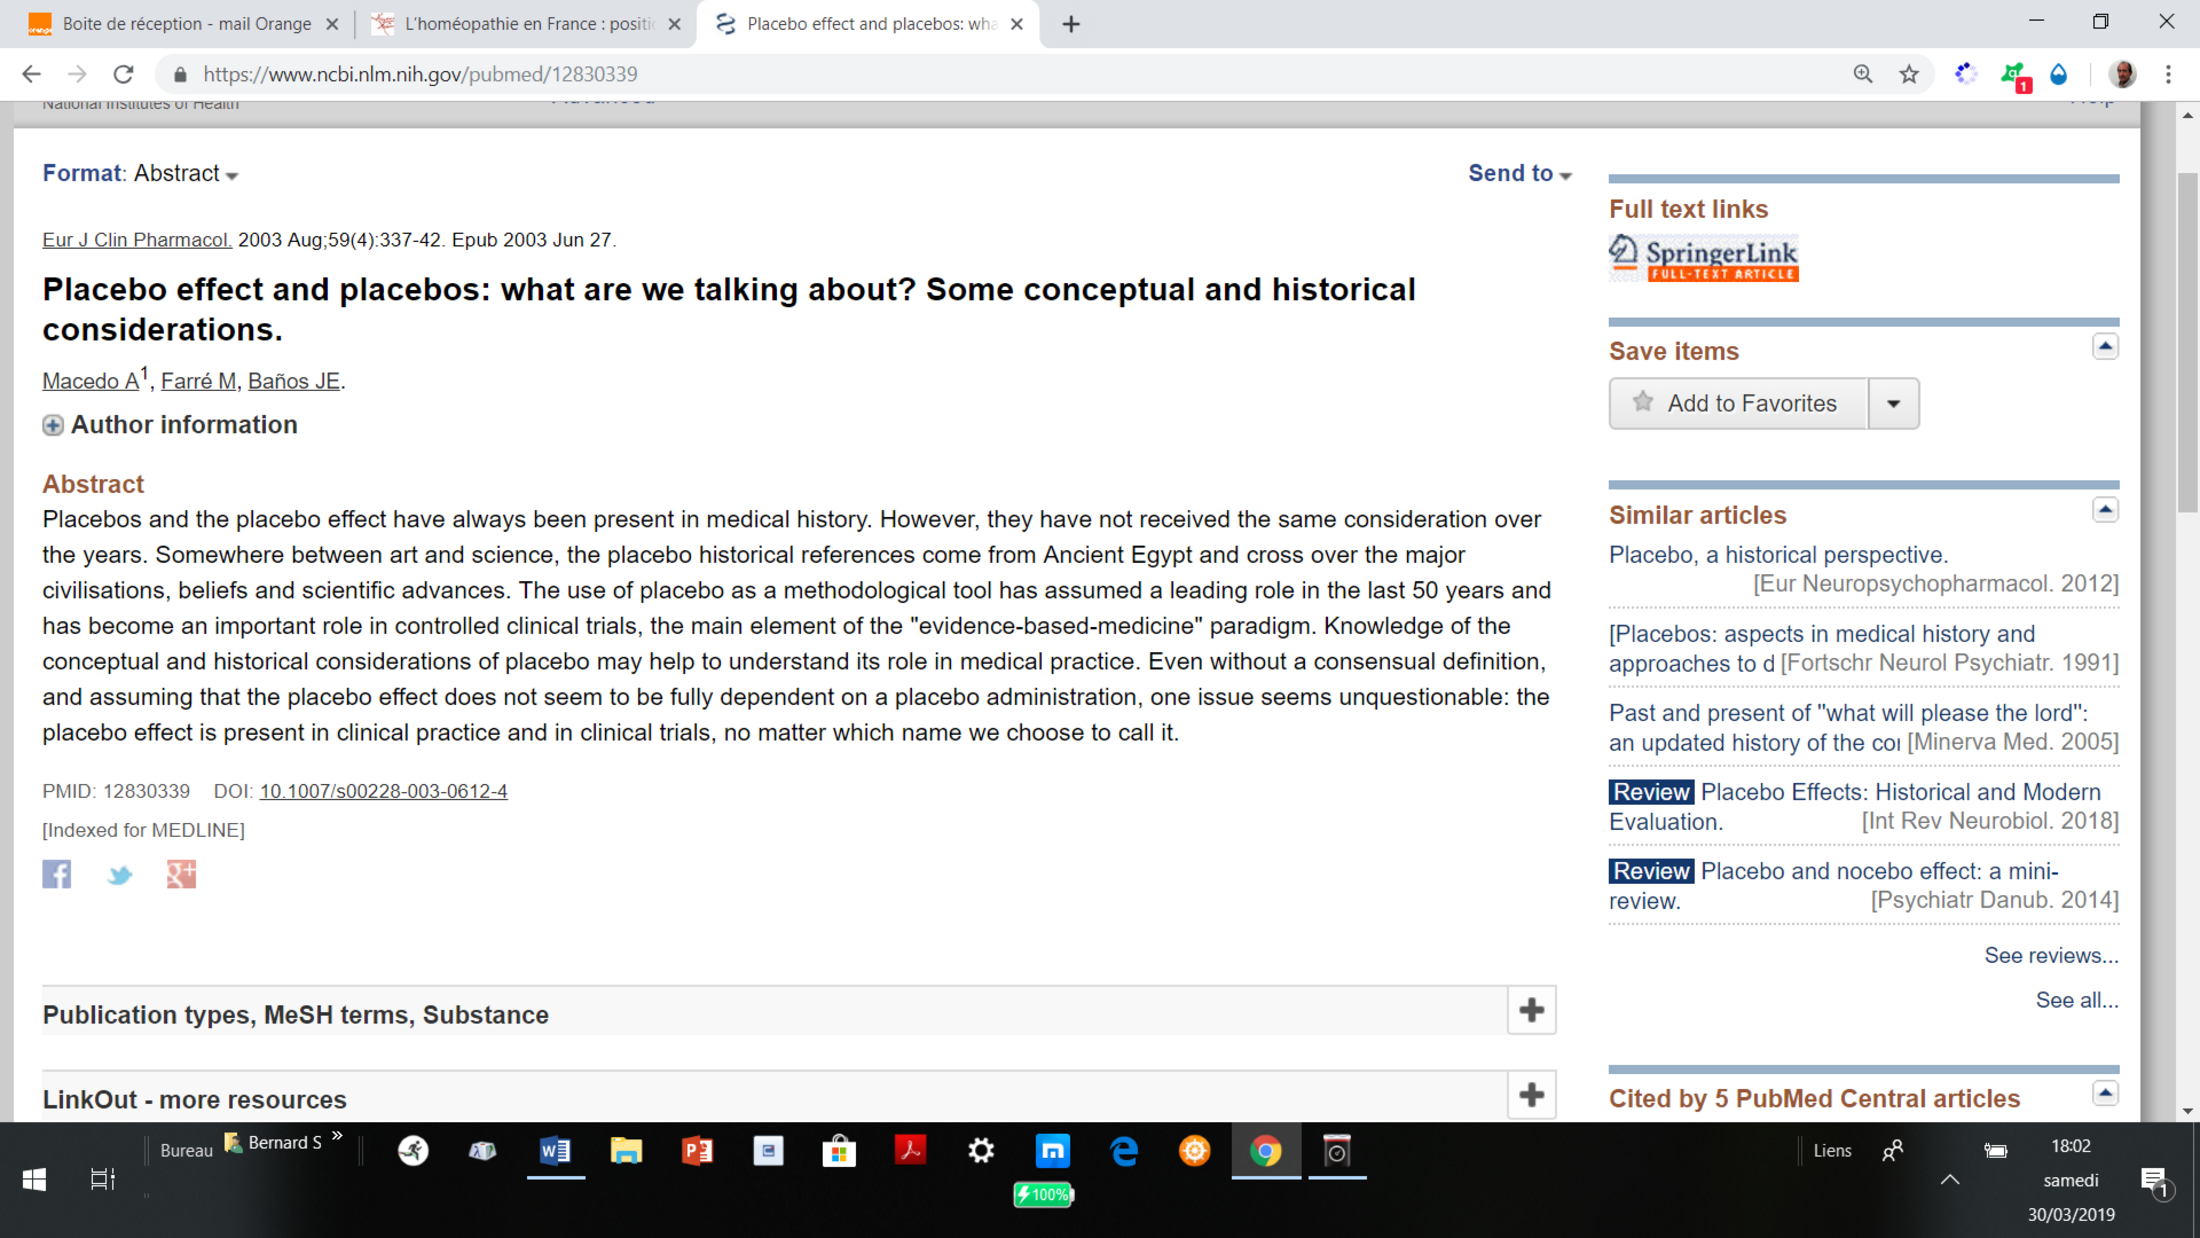Screen dimensions: 2200x1238
Task: Switch to Boite de réception mail tab
Action: (x=186, y=24)
